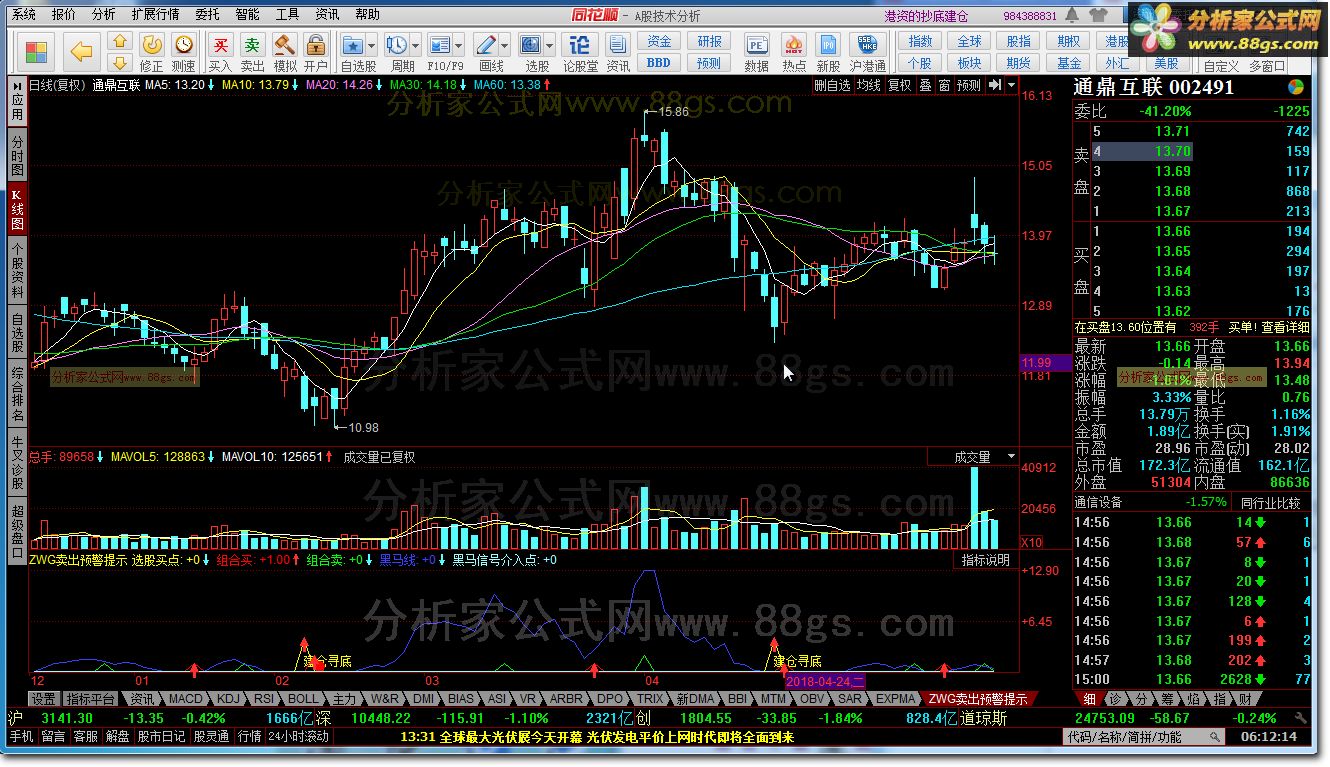1330x767 pixels.
Task: Click the yellow back arrow icon
Action: pos(81,50)
